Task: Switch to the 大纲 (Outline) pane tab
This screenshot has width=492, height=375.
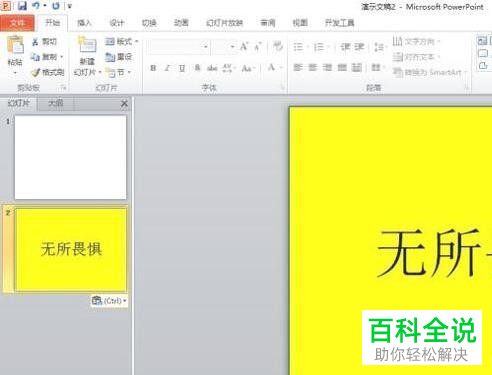Action: click(x=55, y=103)
